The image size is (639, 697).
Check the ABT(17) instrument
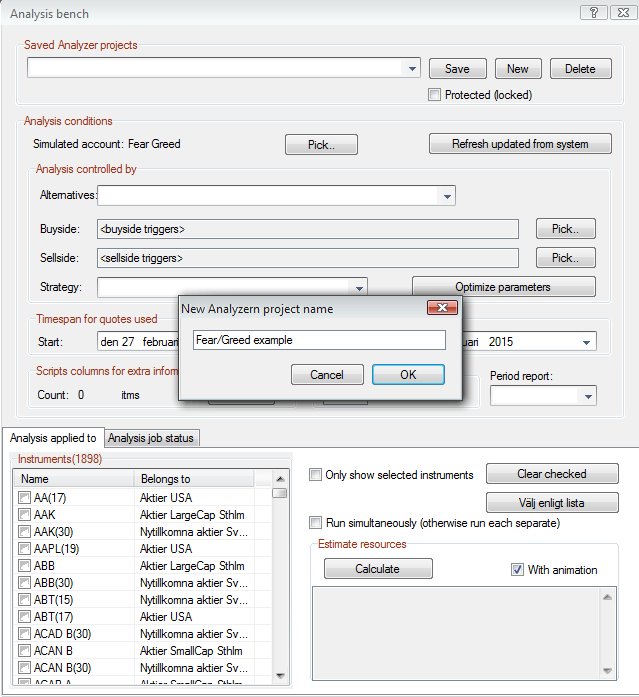[24, 617]
